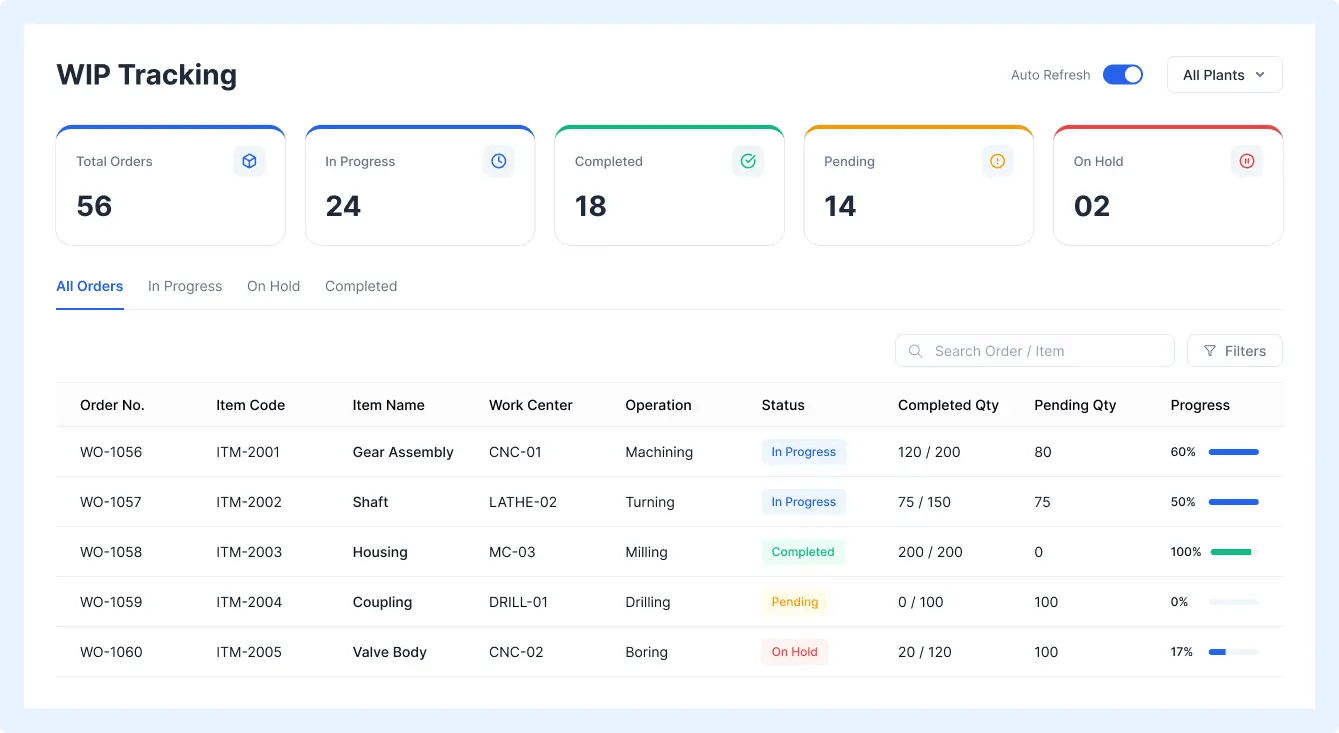Select the All Orders tab
The width and height of the screenshot is (1339, 733).
click(x=90, y=286)
